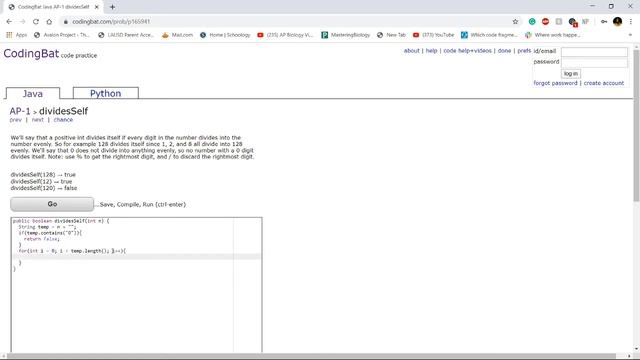Click the browser forward arrow
This screenshot has width=640, height=360.
point(22,22)
